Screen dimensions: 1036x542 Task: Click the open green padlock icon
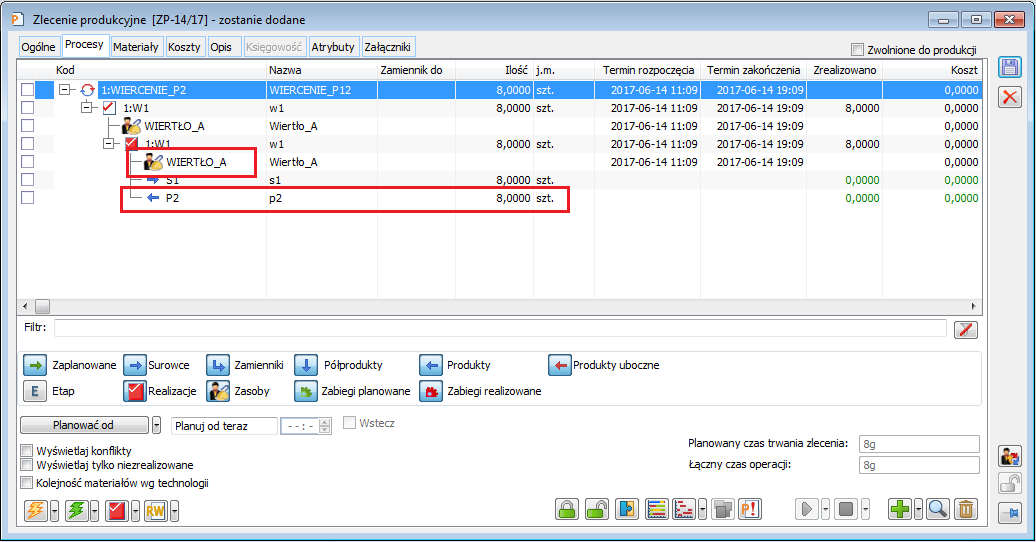pyautogui.click(x=597, y=510)
